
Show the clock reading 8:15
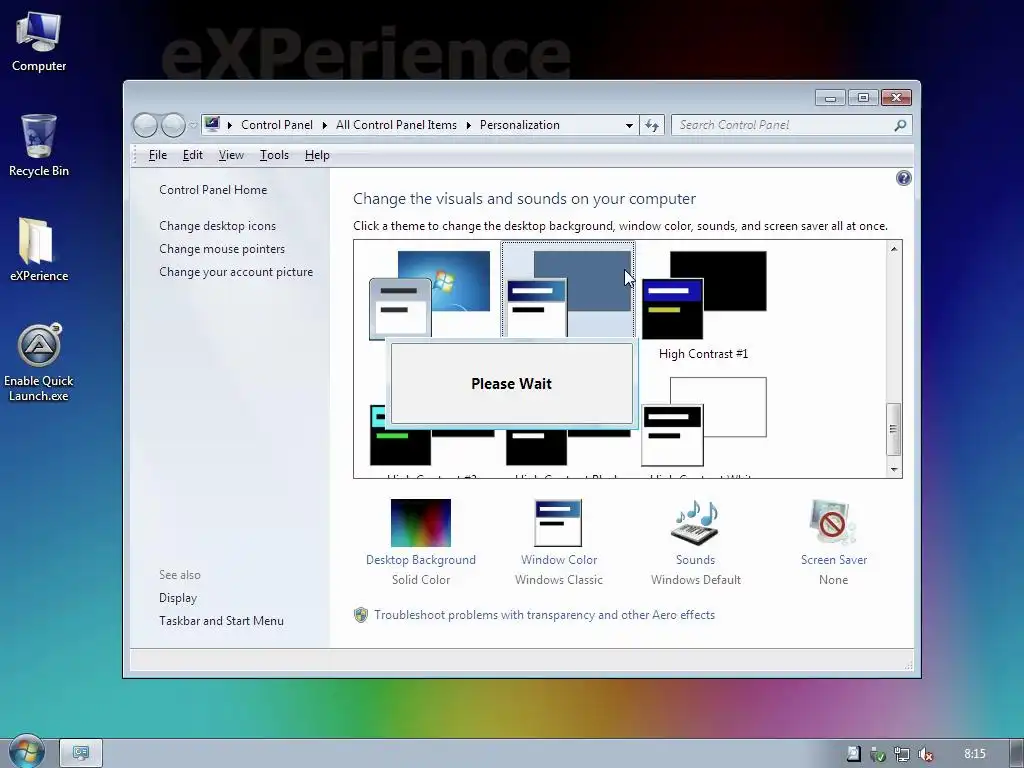pyautogui.click(x=975, y=754)
